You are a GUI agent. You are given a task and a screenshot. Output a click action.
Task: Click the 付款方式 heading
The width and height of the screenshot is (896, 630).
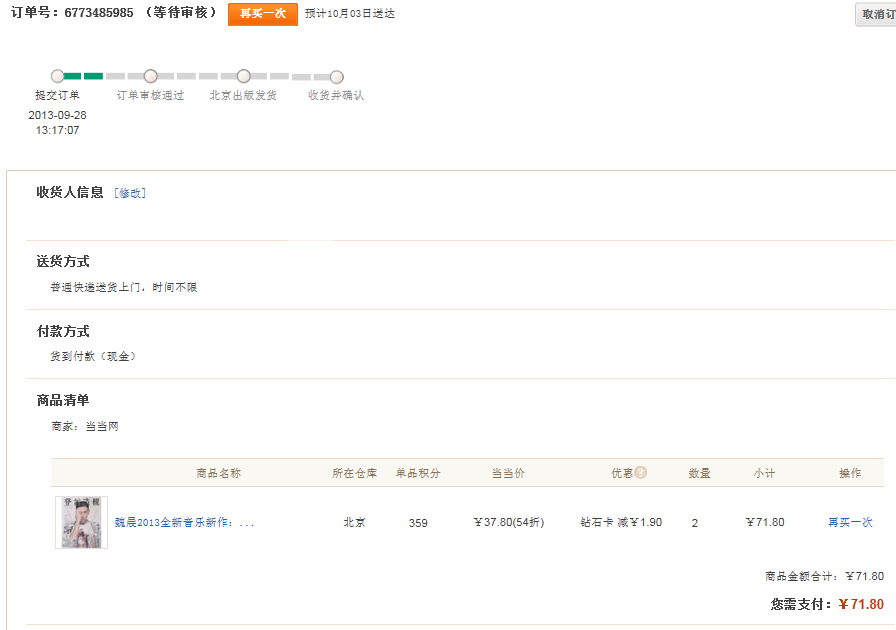click(x=63, y=331)
